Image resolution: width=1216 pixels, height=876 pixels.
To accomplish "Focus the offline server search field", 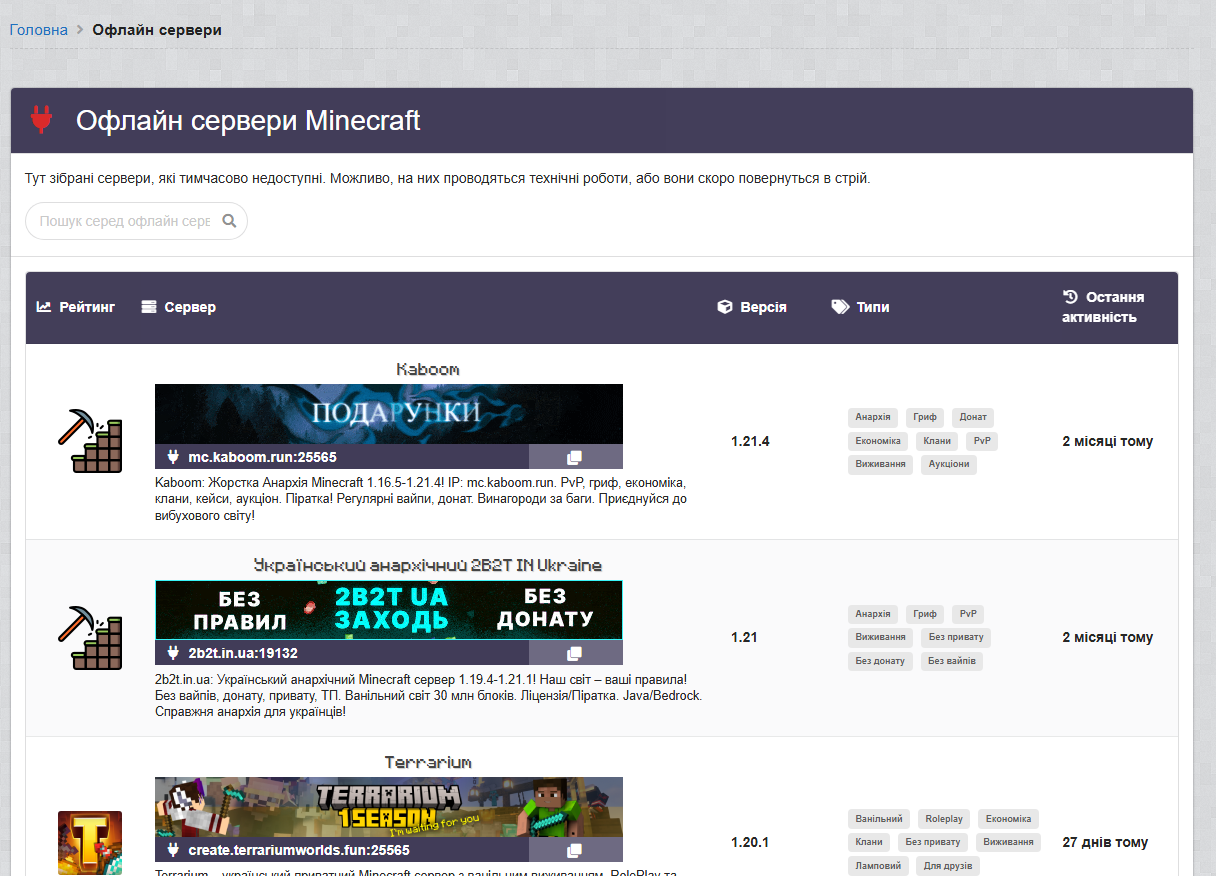I will [x=136, y=221].
